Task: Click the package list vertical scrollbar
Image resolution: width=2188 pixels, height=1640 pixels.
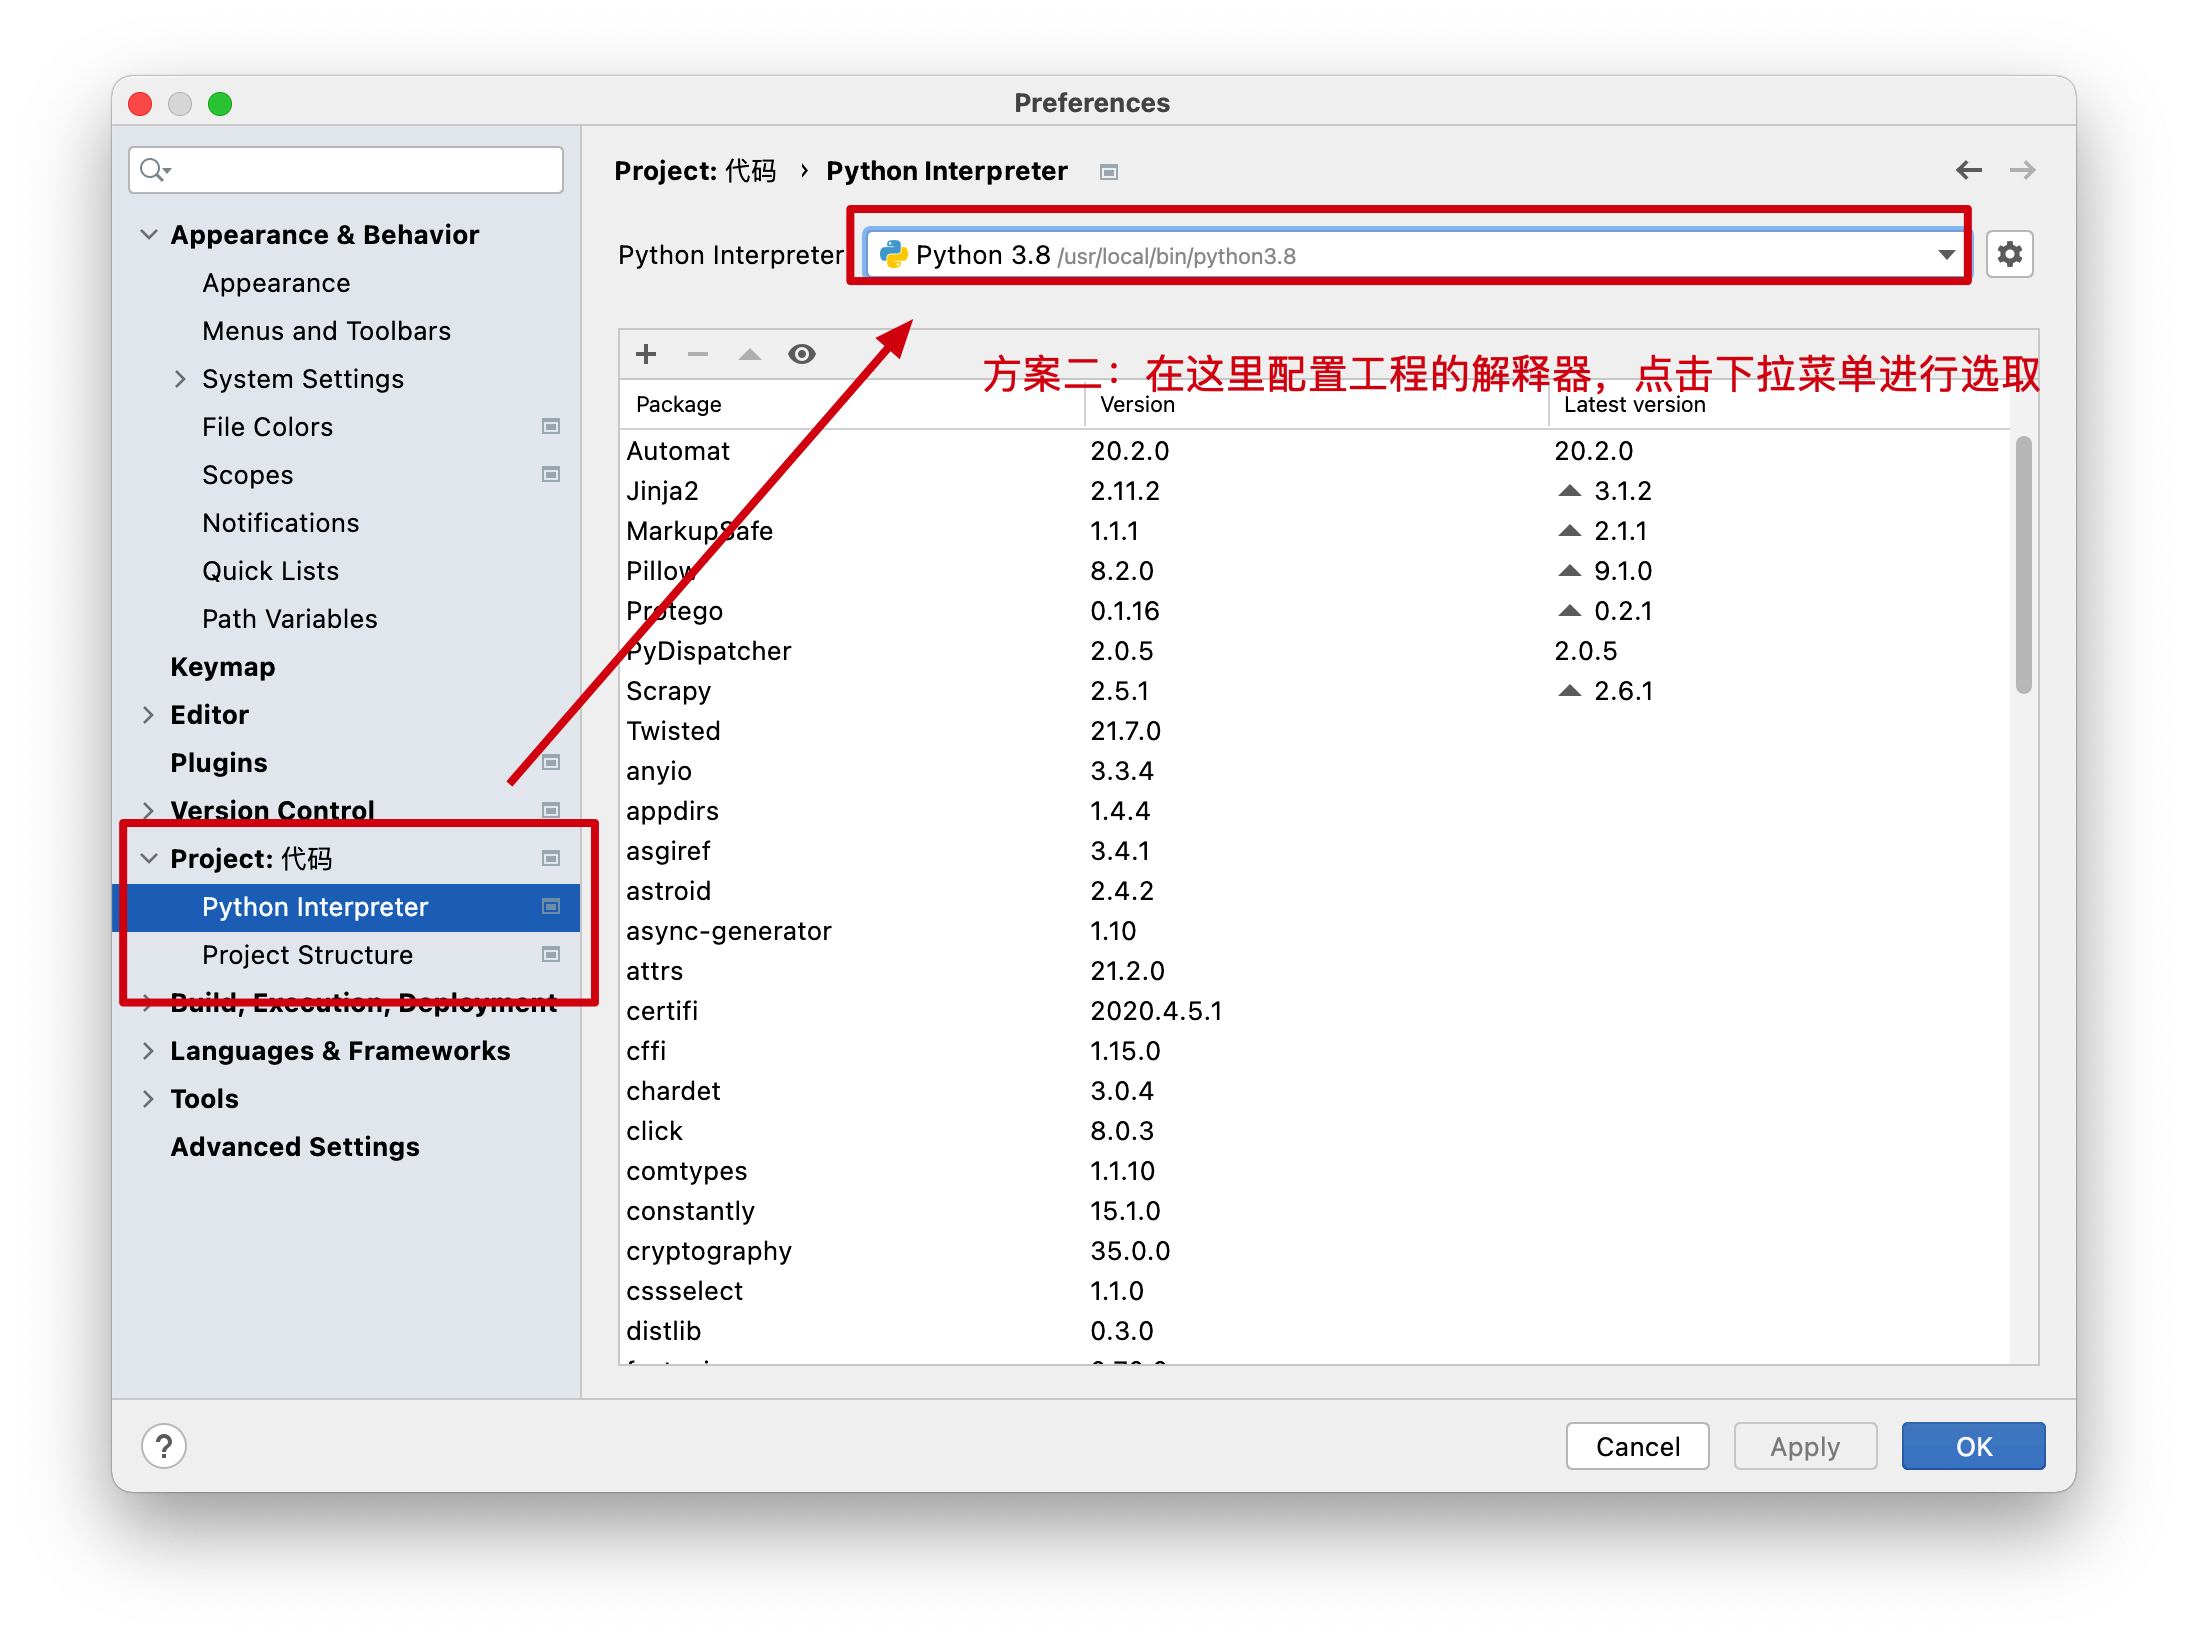Action: 2023,565
